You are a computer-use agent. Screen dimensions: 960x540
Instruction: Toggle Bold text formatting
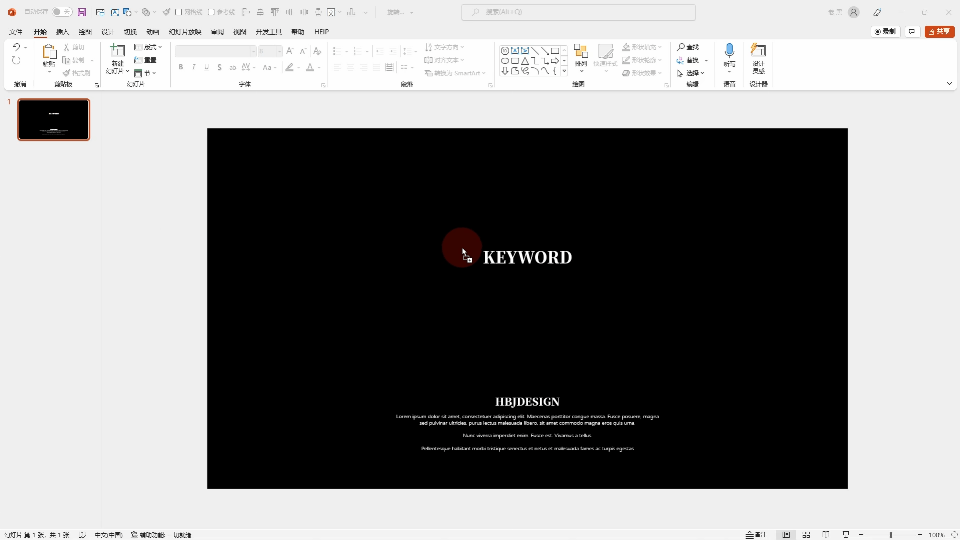[x=181, y=67]
